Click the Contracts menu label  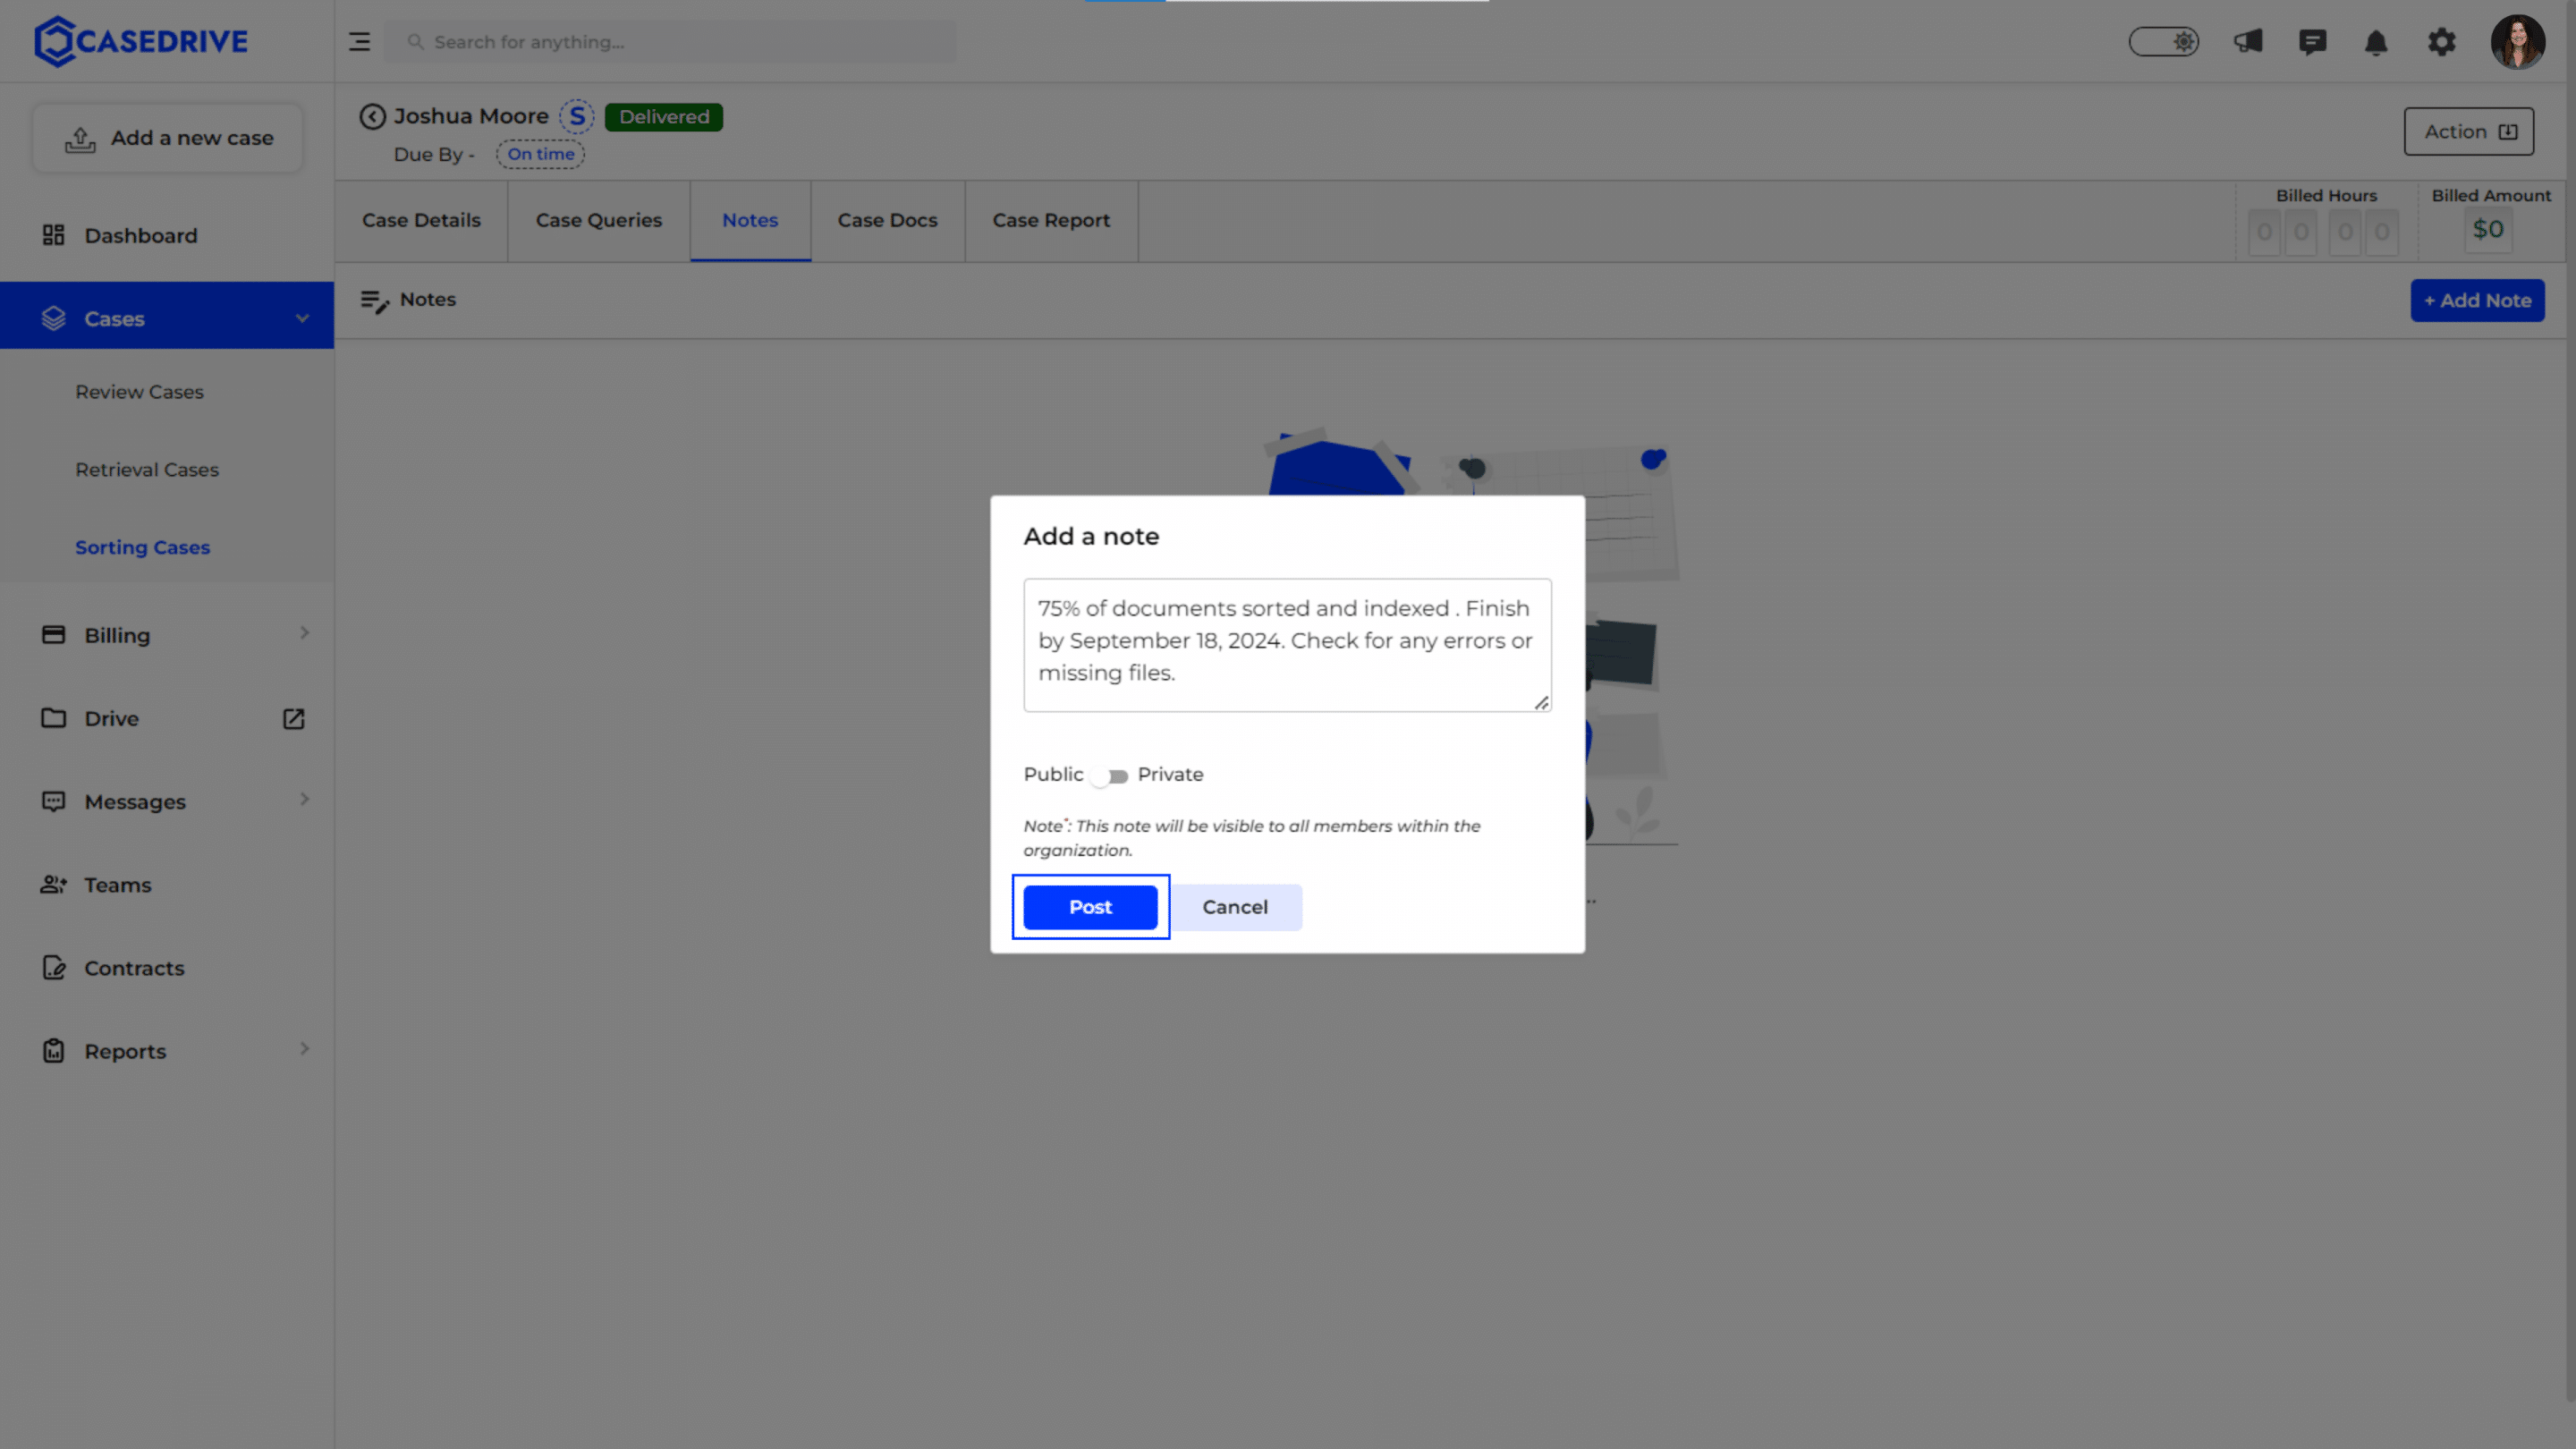click(x=134, y=969)
